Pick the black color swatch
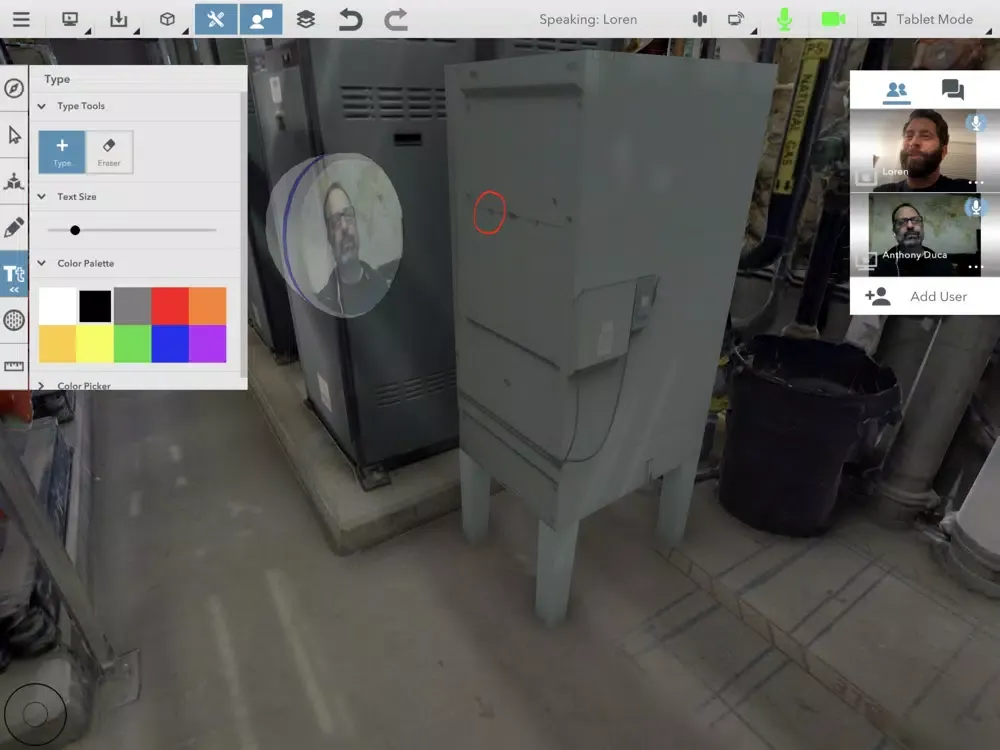Screen dimensions: 1000x750 coord(95,306)
